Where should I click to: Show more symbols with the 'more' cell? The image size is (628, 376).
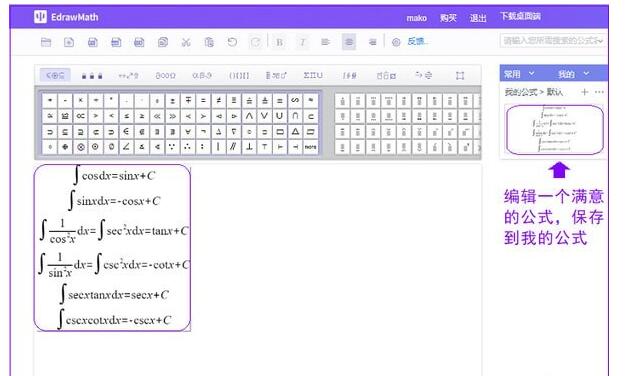click(x=310, y=147)
